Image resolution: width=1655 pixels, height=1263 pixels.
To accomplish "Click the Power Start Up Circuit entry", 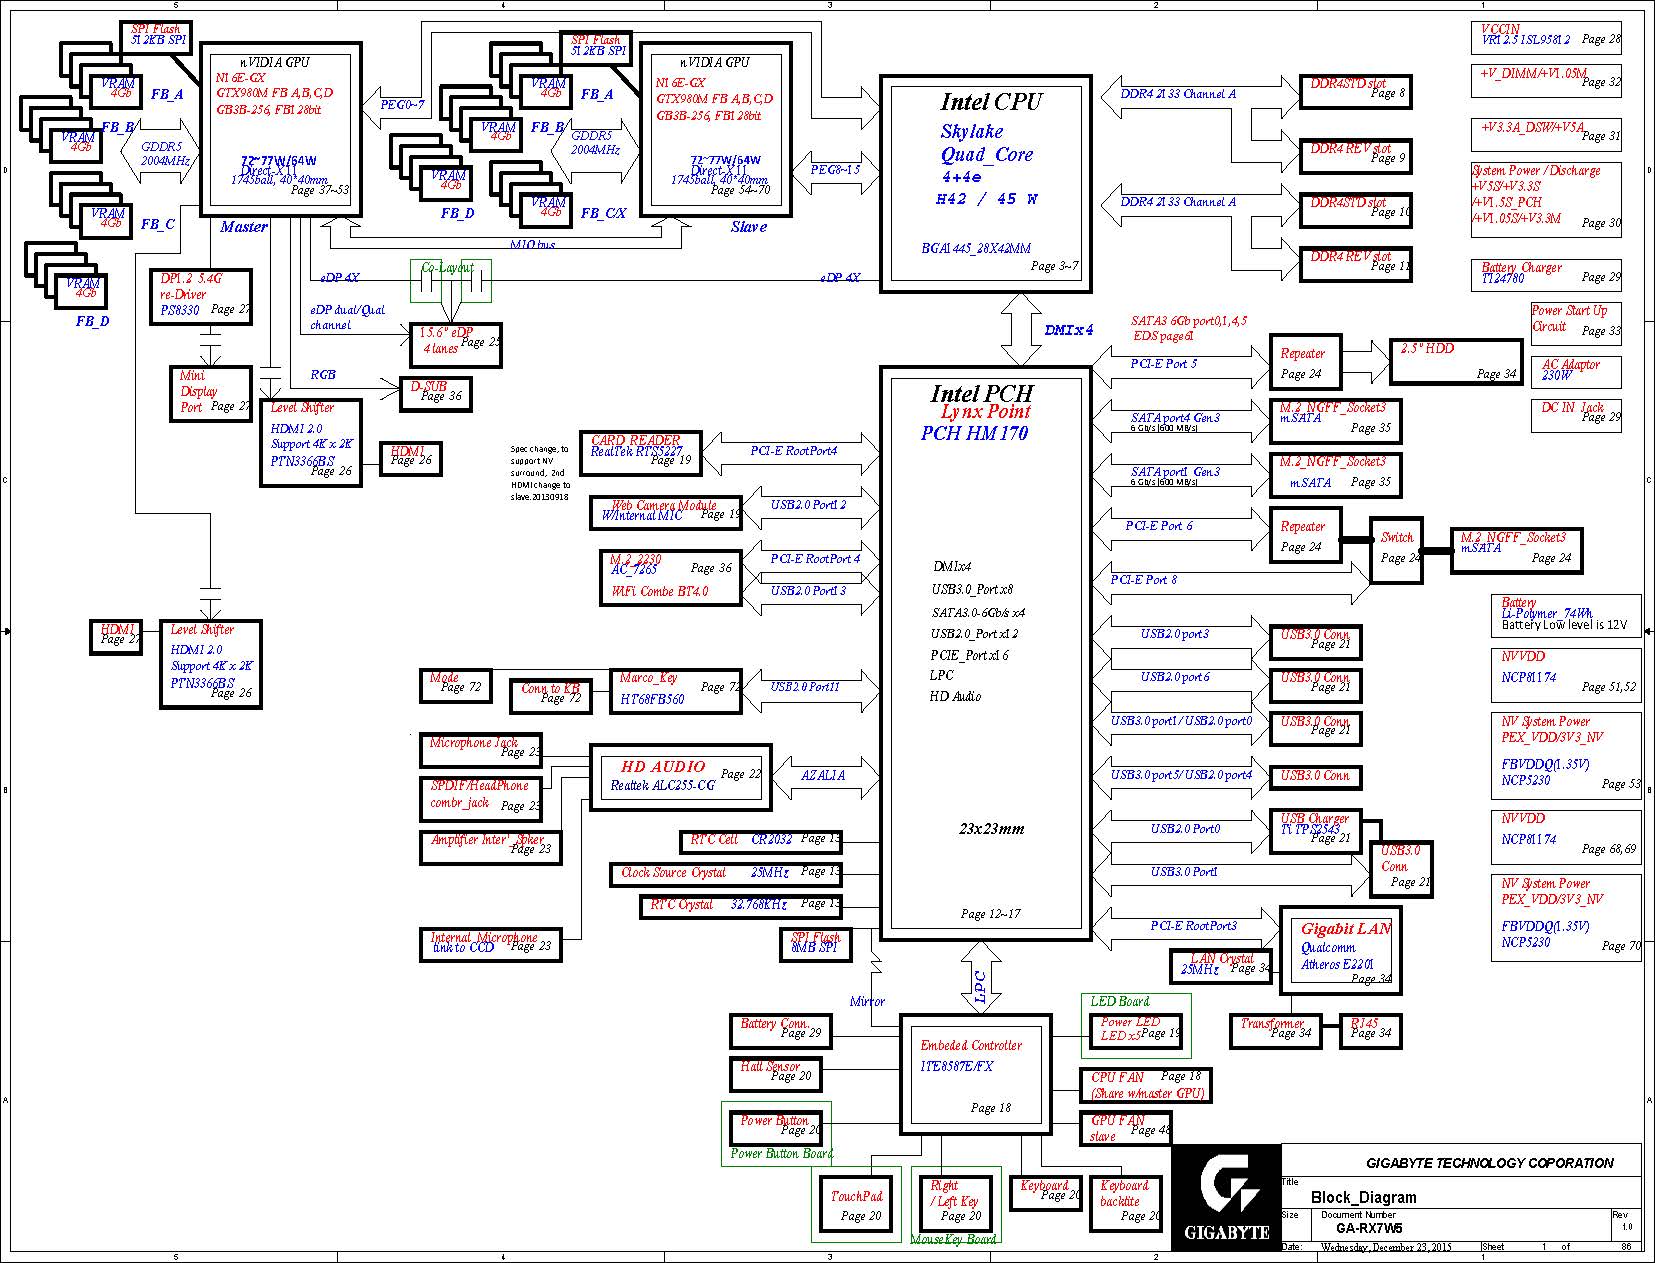I will 1576,323.
